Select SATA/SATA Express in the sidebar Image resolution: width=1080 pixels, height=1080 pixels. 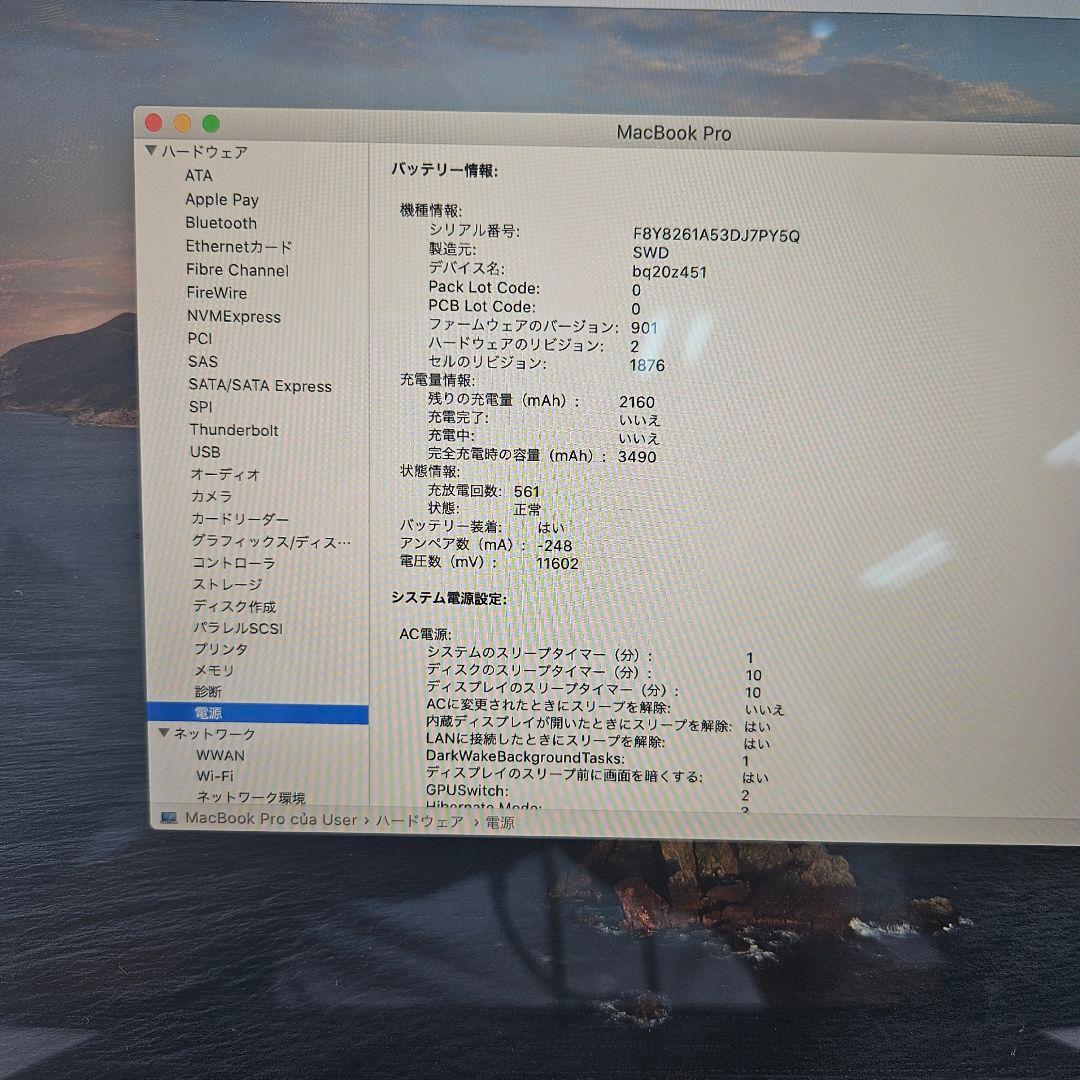(x=259, y=386)
